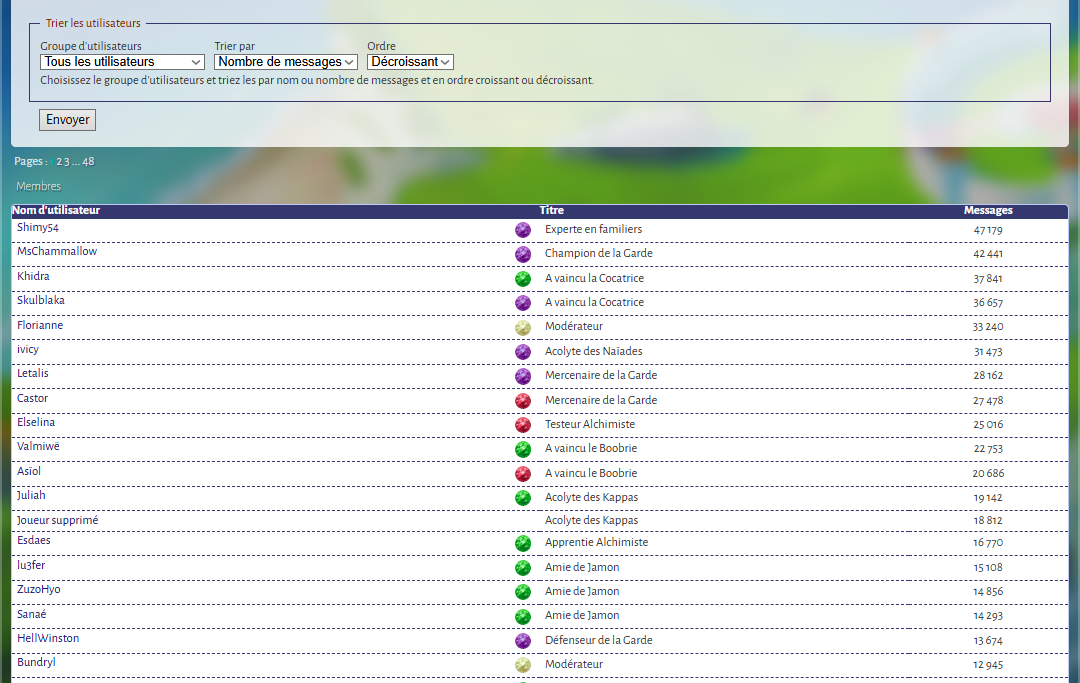Open Khidra's profile link
1080x683 pixels.
click(x=33, y=276)
